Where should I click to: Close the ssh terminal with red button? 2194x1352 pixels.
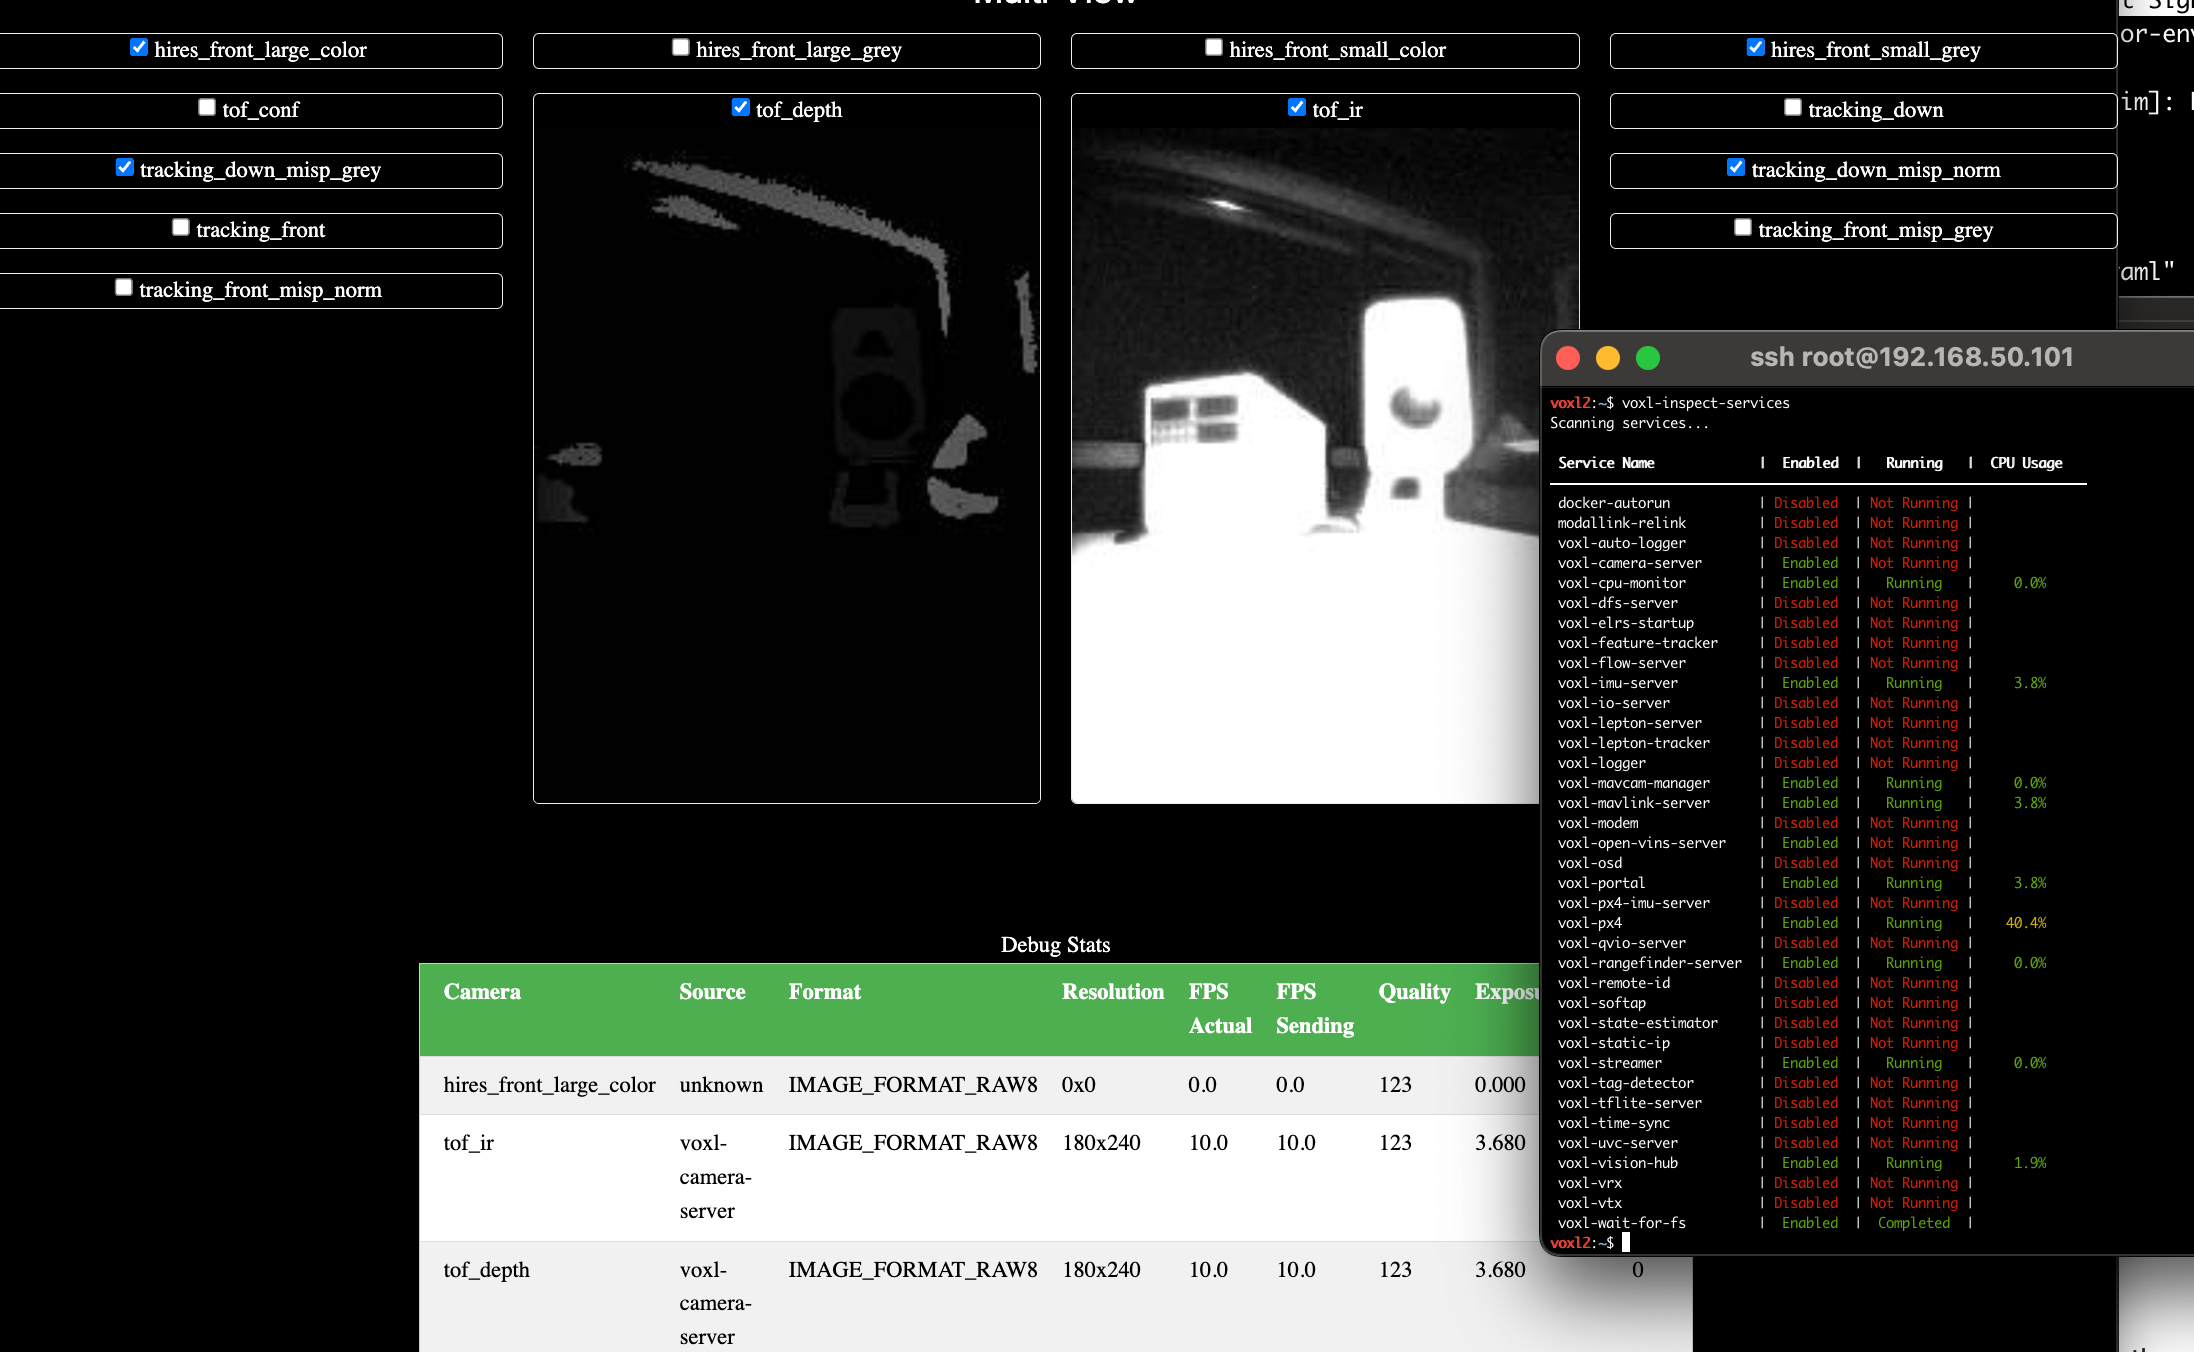pos(1568,358)
